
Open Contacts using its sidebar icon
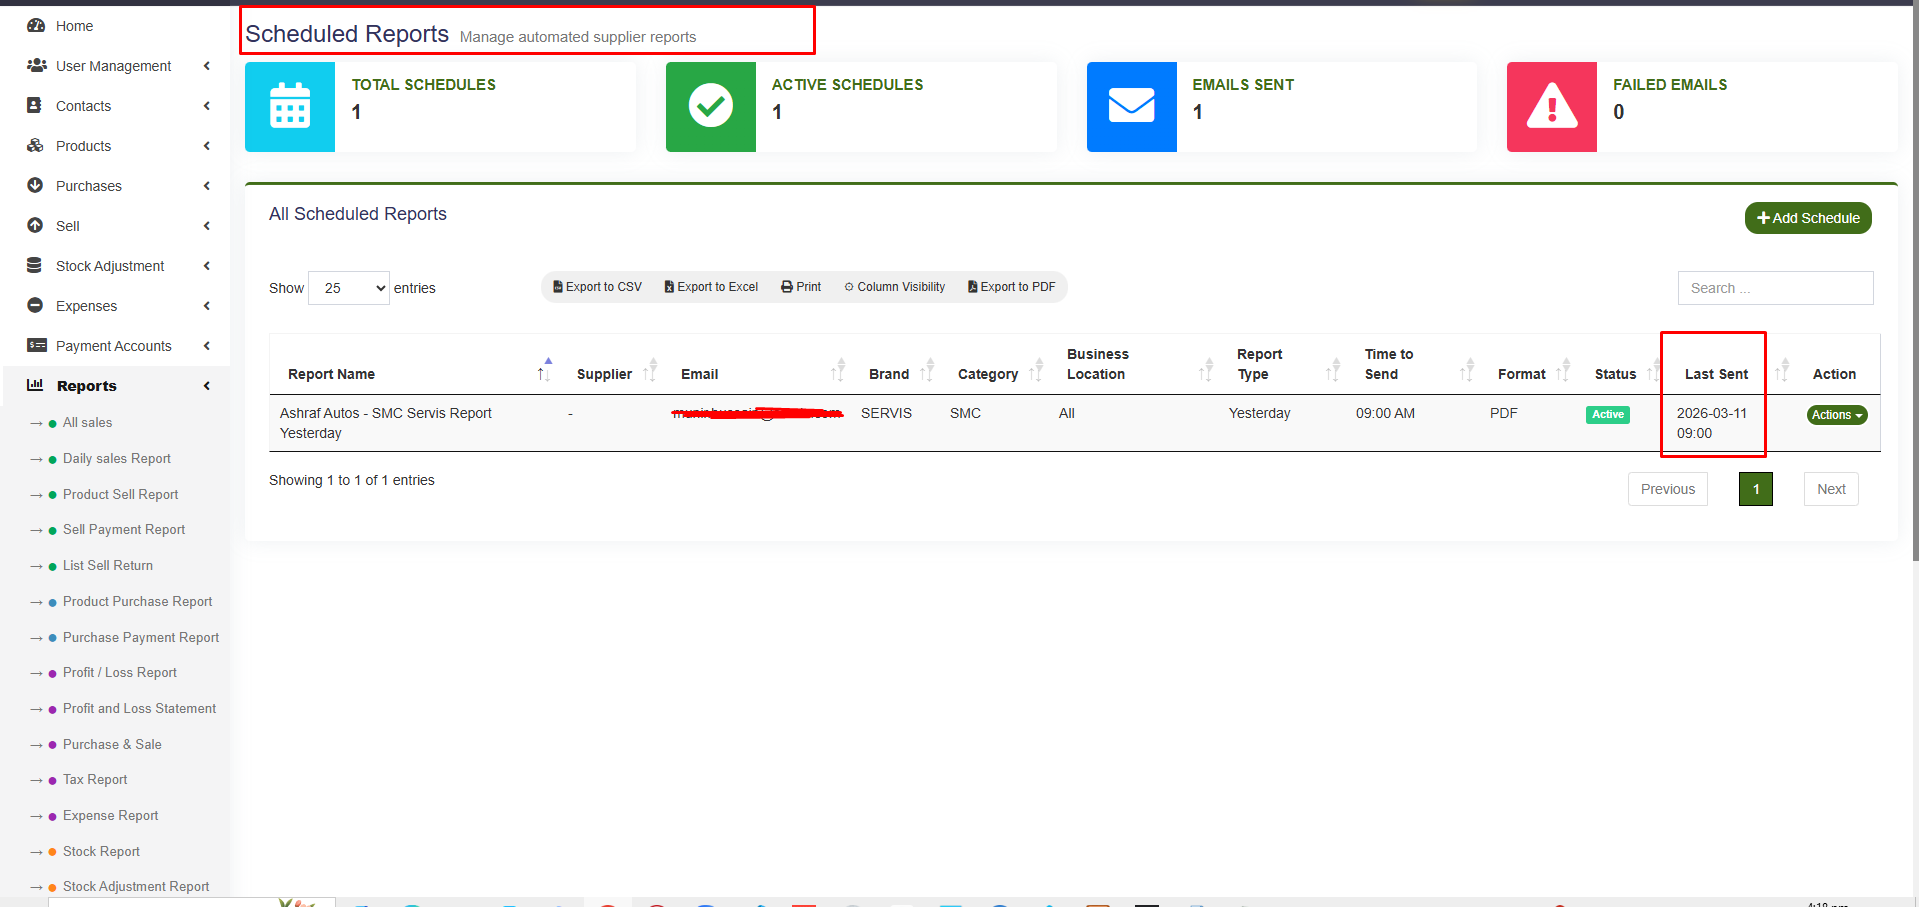(34, 105)
